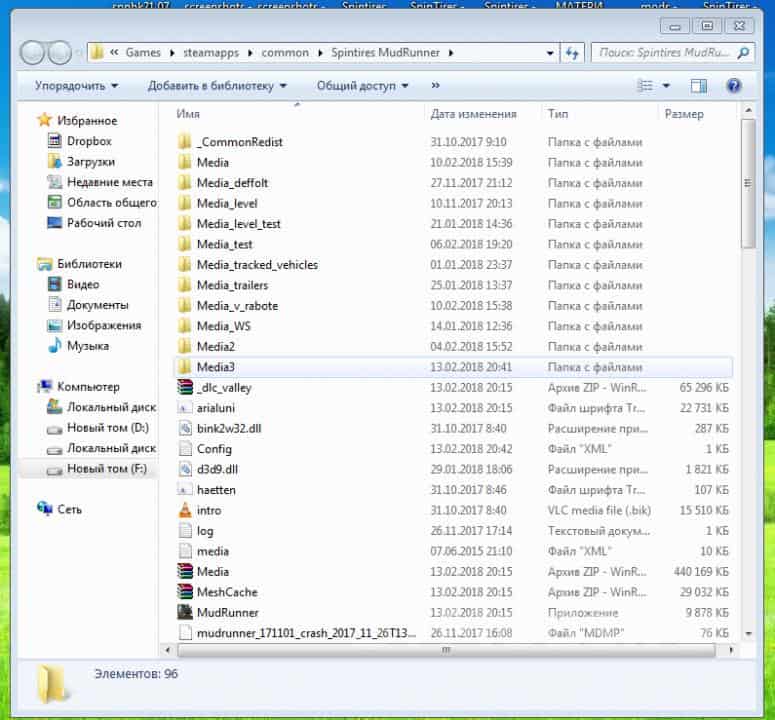Open the Dropbox favorites icon
Image resolution: width=775 pixels, height=720 pixels.
point(55,141)
